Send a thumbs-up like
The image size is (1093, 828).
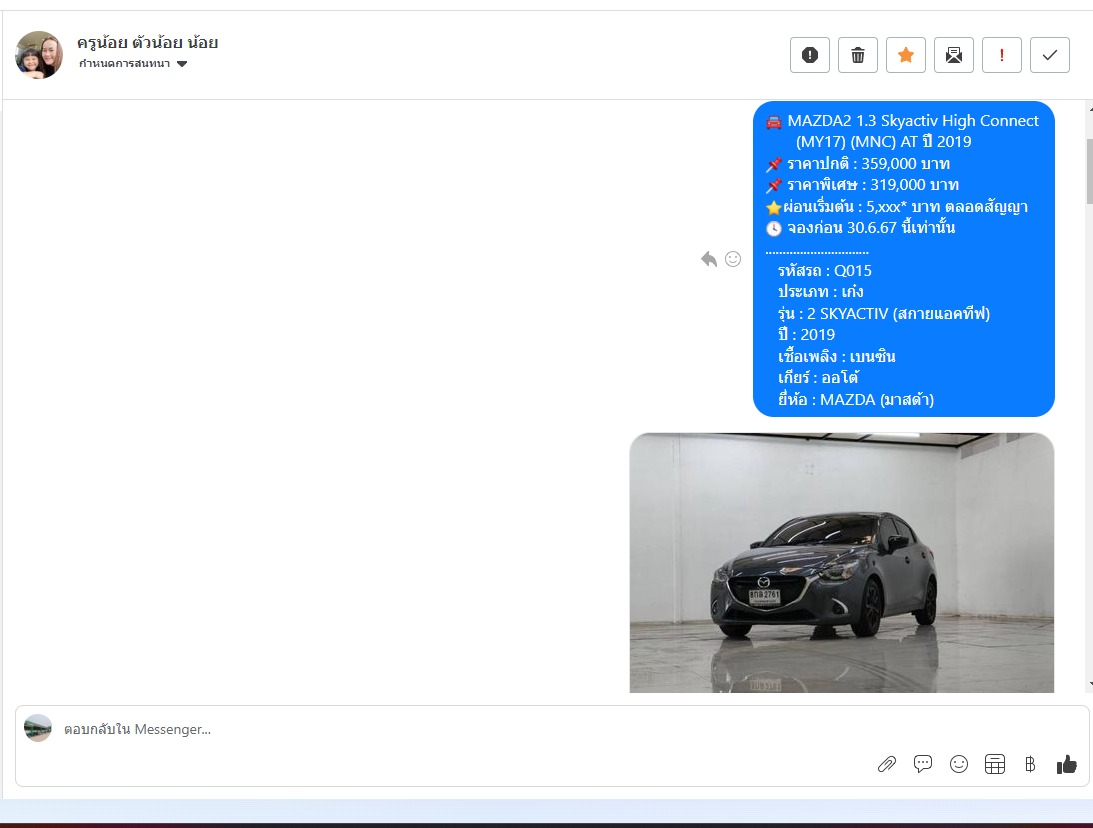pos(1067,765)
